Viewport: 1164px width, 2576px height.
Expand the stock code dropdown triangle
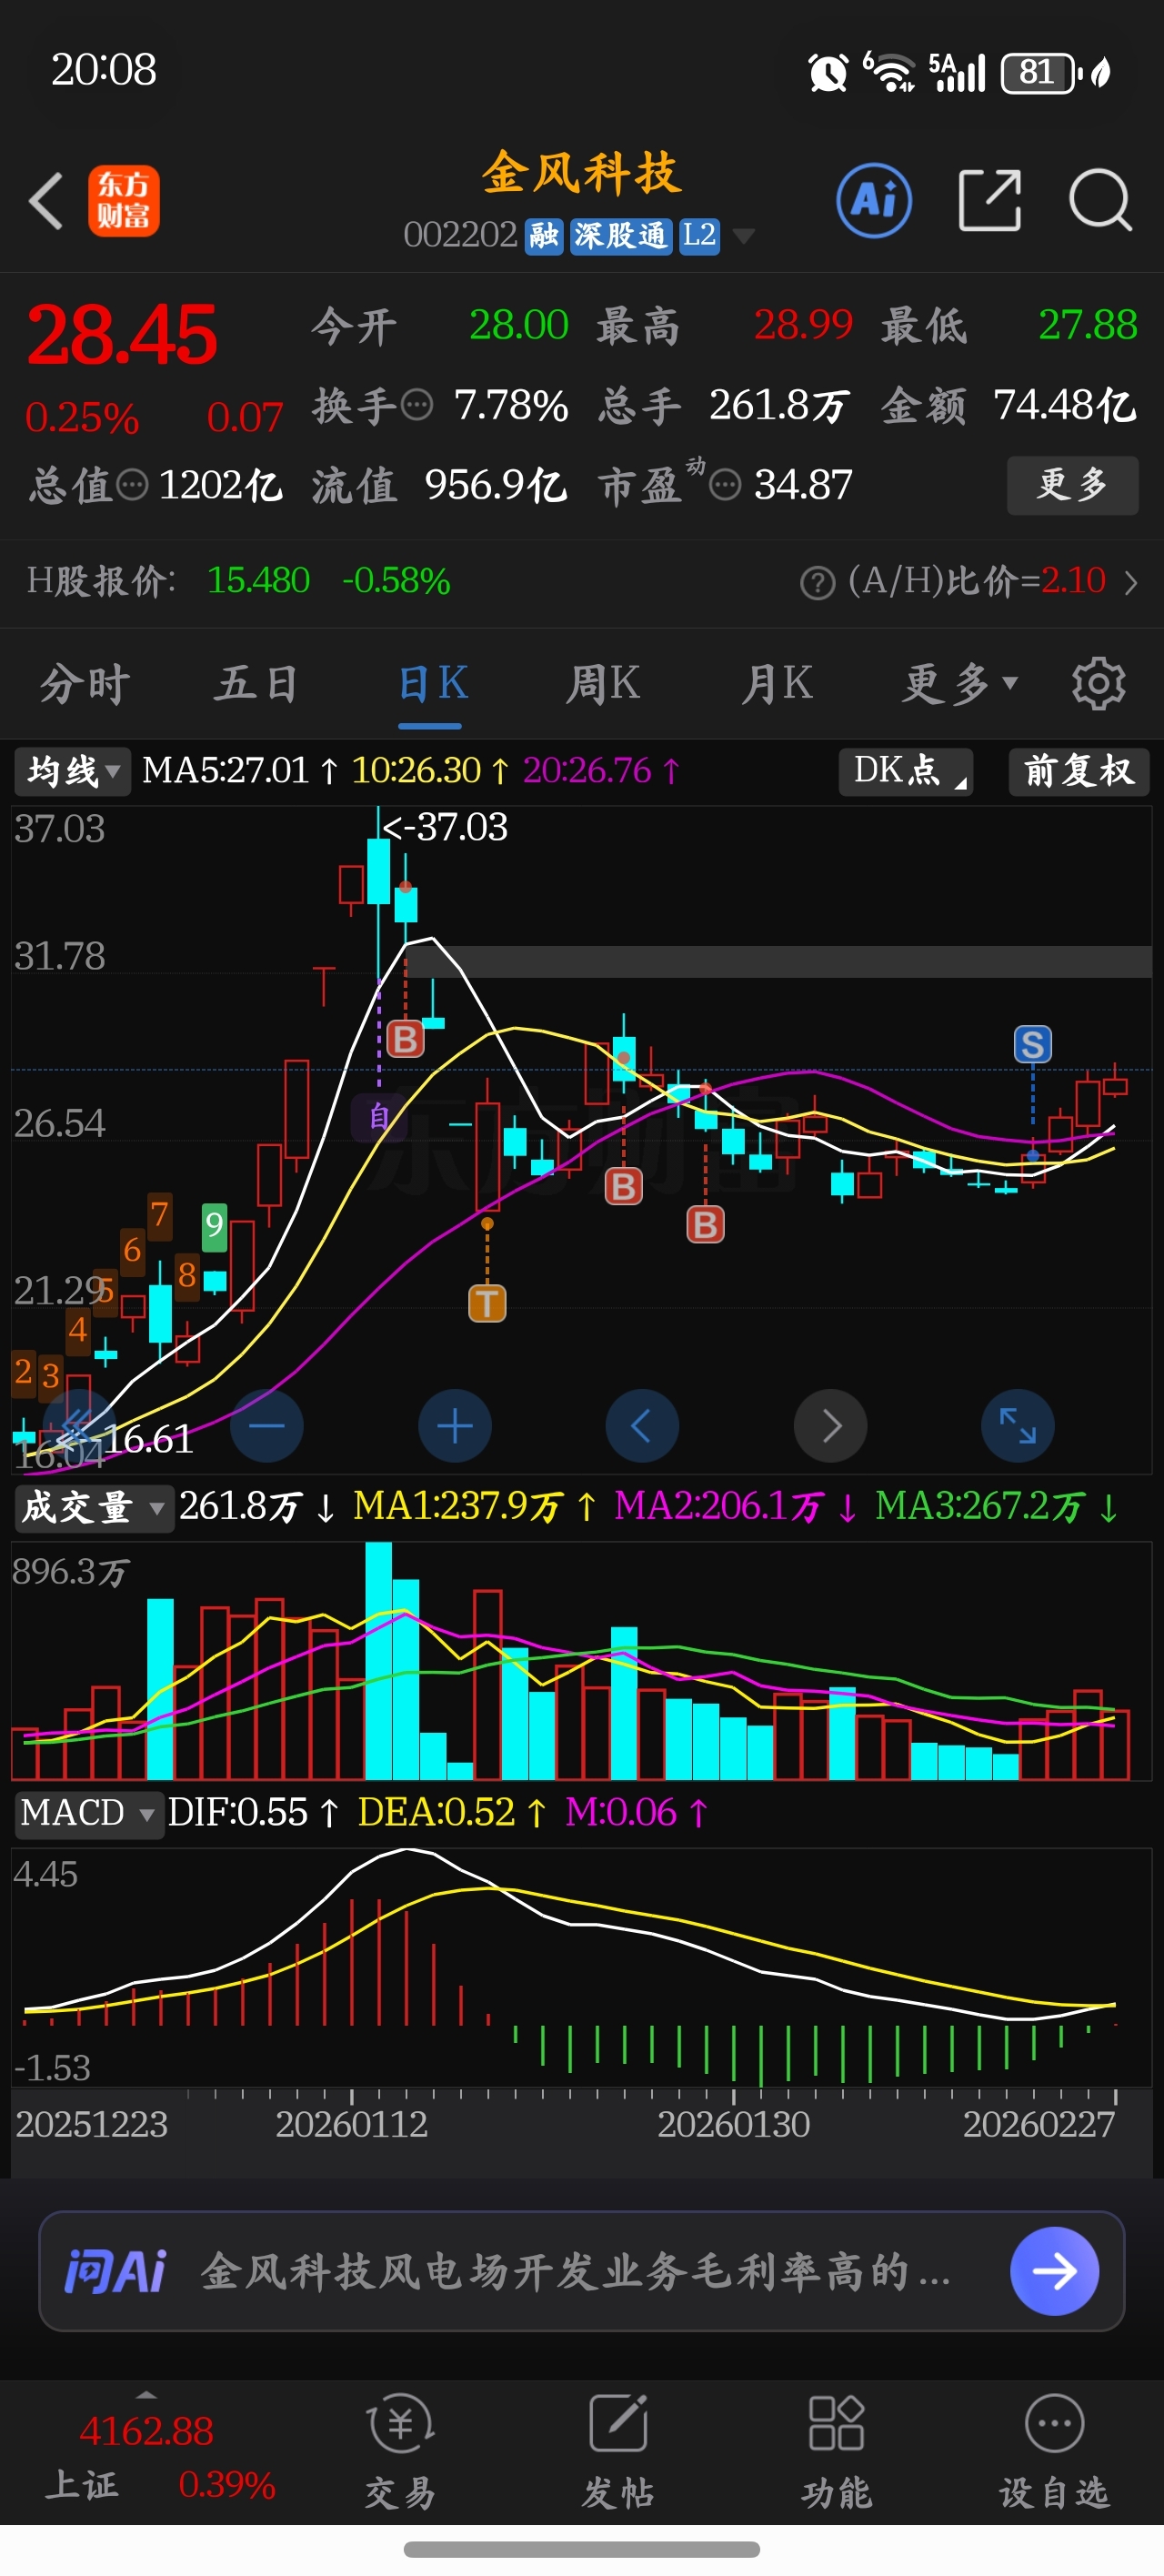pyautogui.click(x=743, y=236)
